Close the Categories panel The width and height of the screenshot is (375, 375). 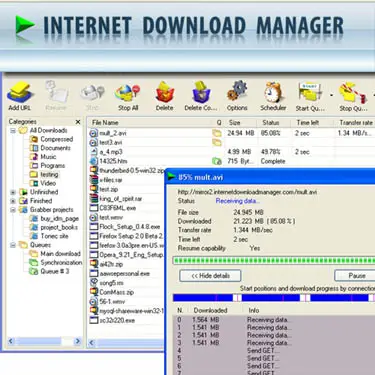coord(78,122)
